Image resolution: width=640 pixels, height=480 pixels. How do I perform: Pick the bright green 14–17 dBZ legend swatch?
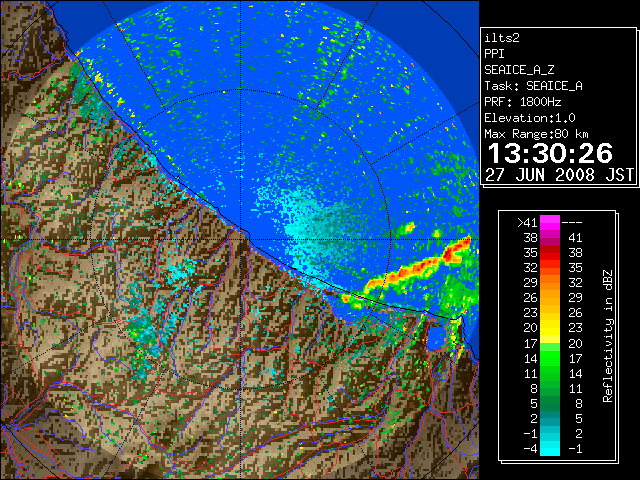[549, 358]
